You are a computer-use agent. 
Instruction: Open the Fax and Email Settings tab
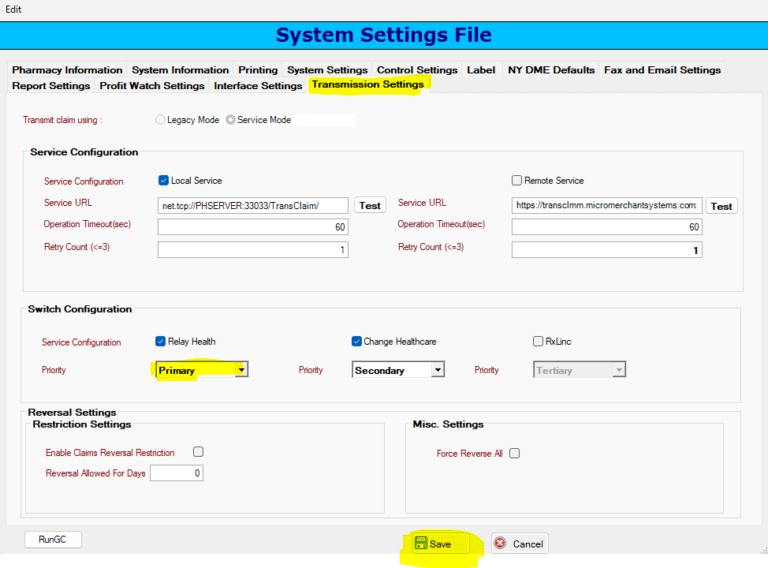point(662,70)
